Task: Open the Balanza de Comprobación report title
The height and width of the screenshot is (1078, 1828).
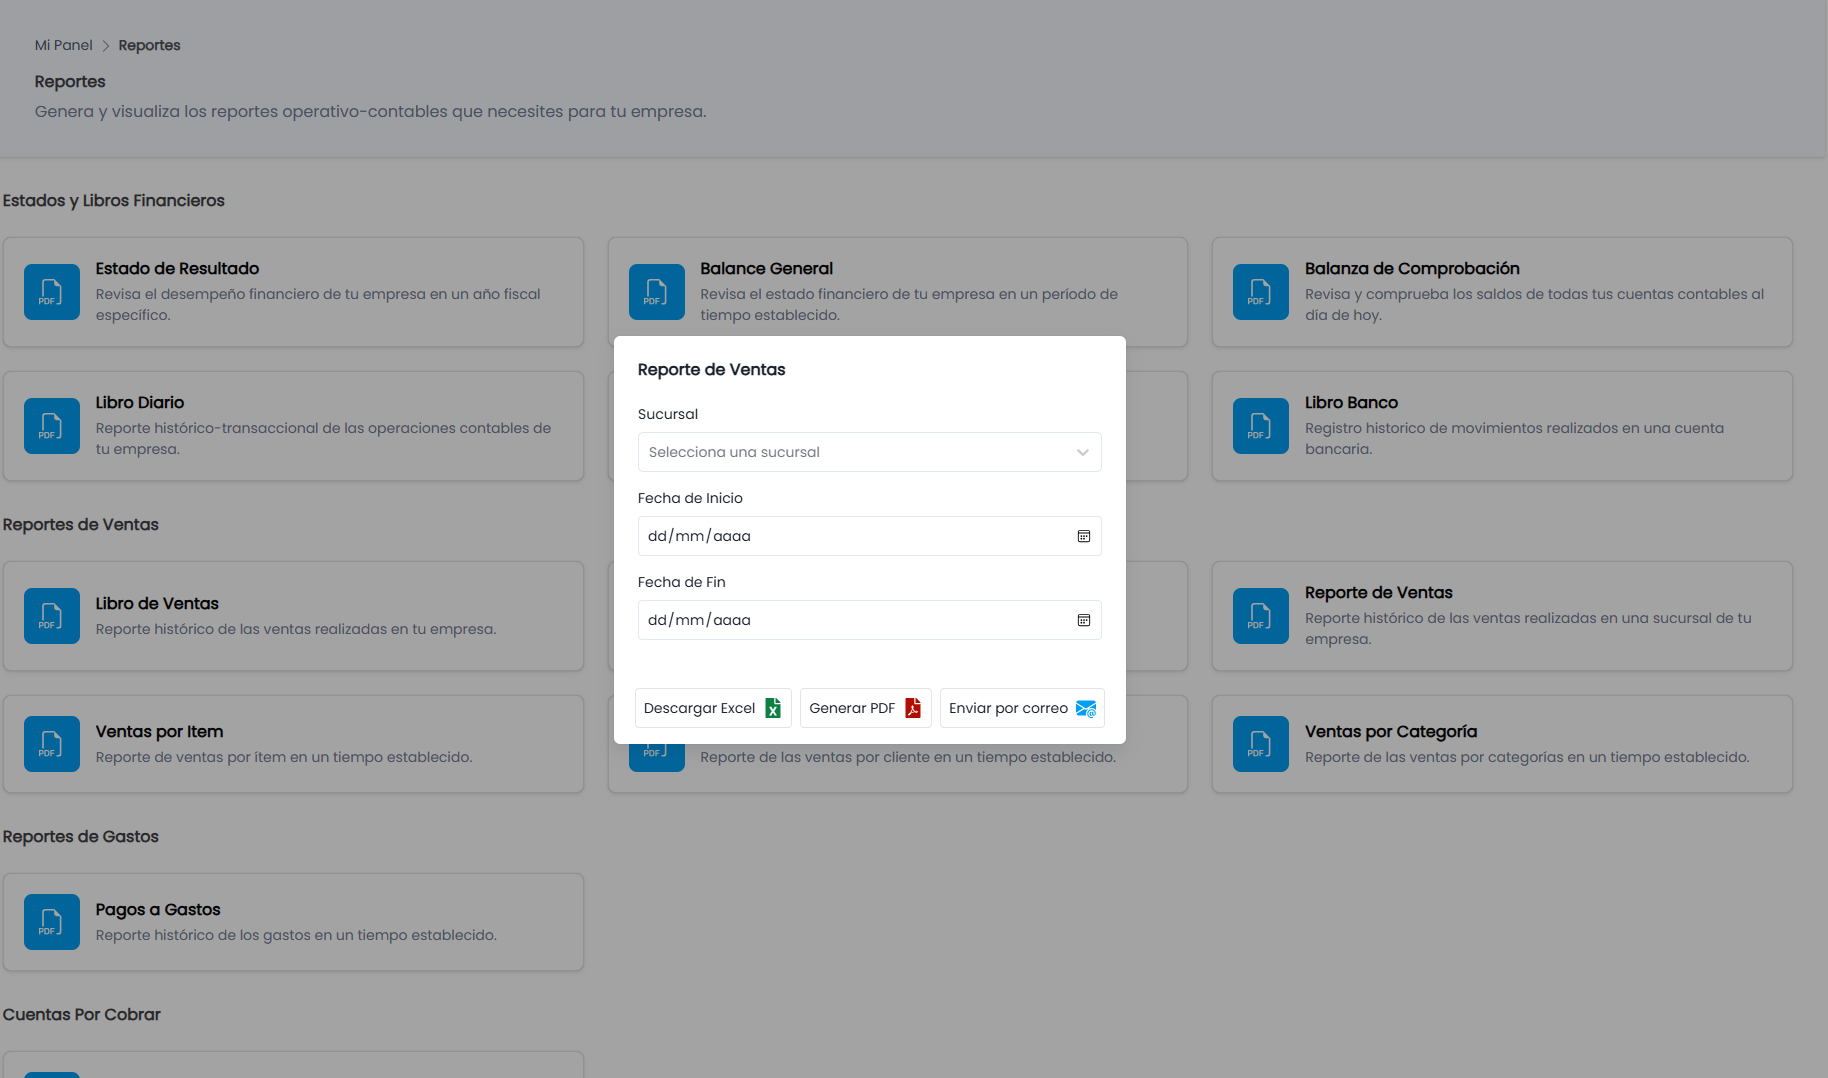Action: 1412,268
